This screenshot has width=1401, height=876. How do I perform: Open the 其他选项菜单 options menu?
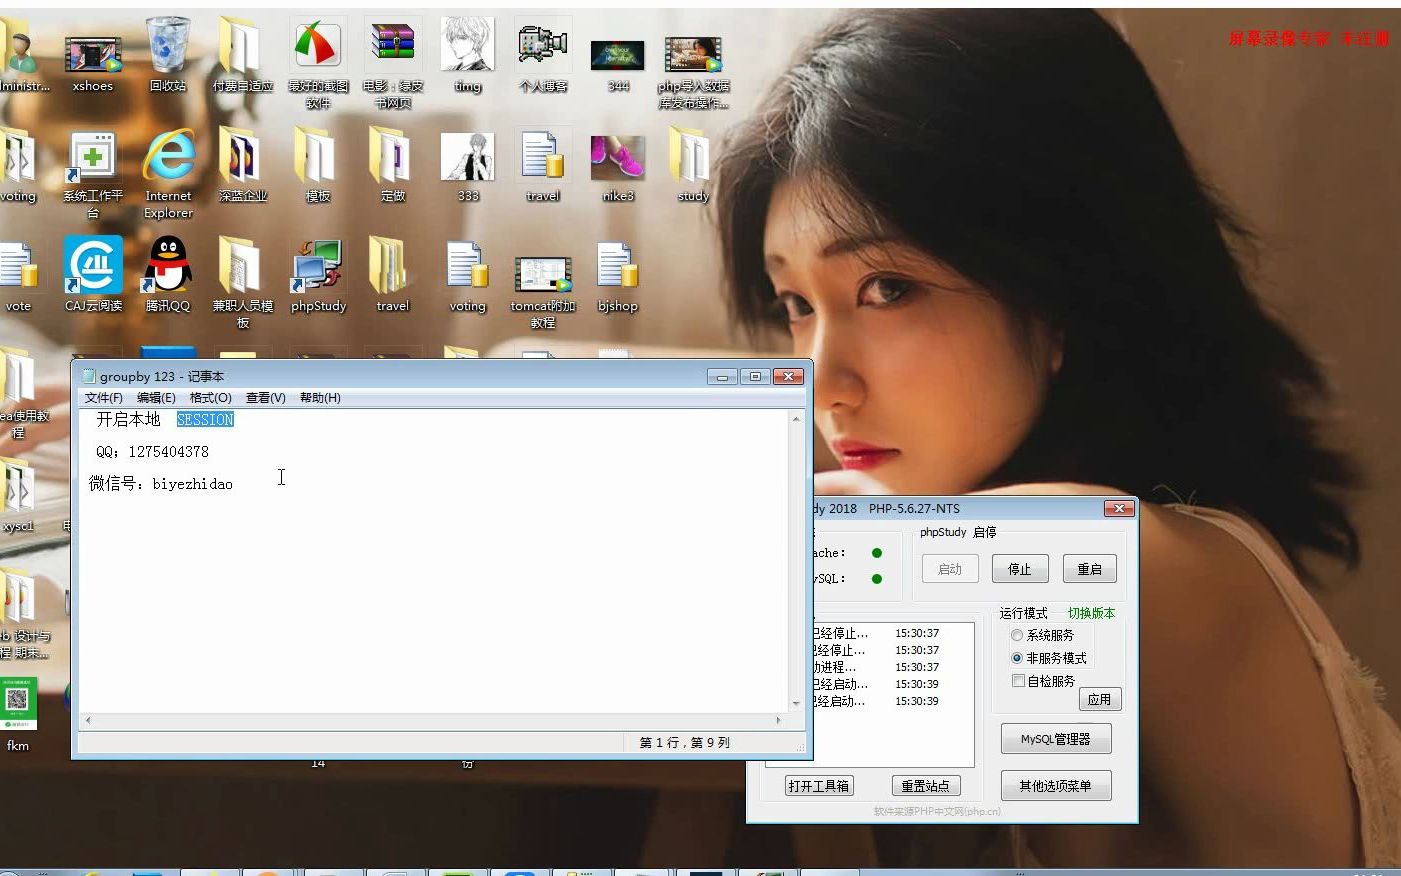1056,785
